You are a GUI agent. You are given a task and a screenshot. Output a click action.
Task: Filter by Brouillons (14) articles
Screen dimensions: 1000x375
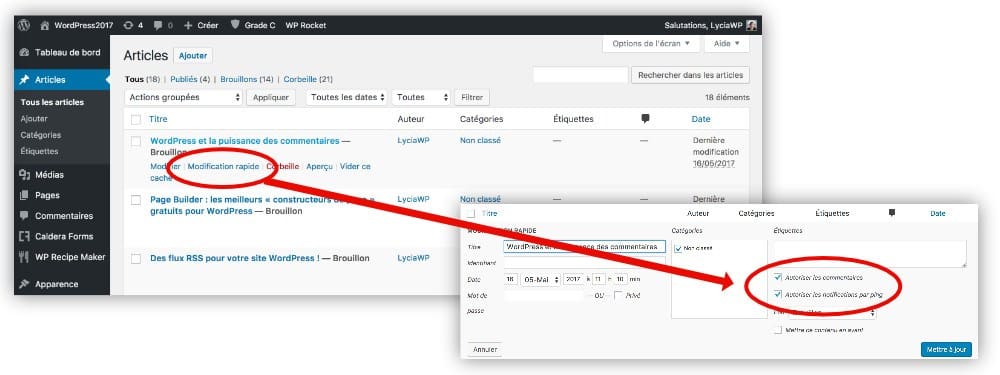click(x=247, y=79)
